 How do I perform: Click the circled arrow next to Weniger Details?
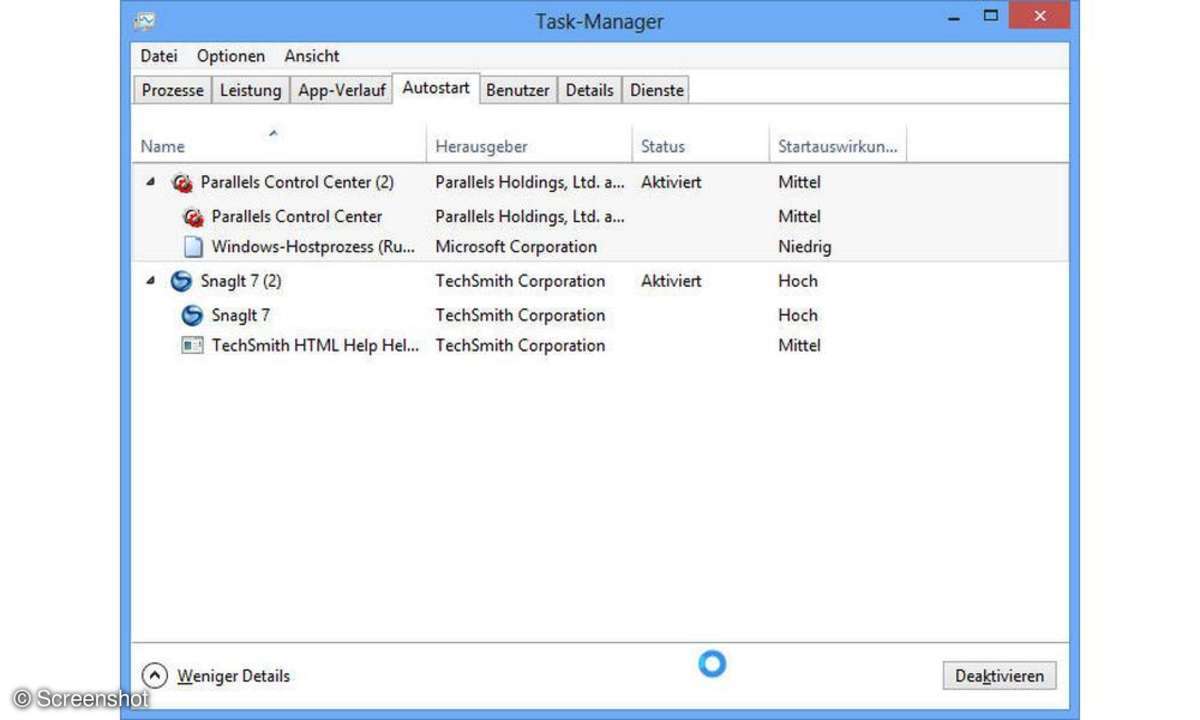coord(154,676)
